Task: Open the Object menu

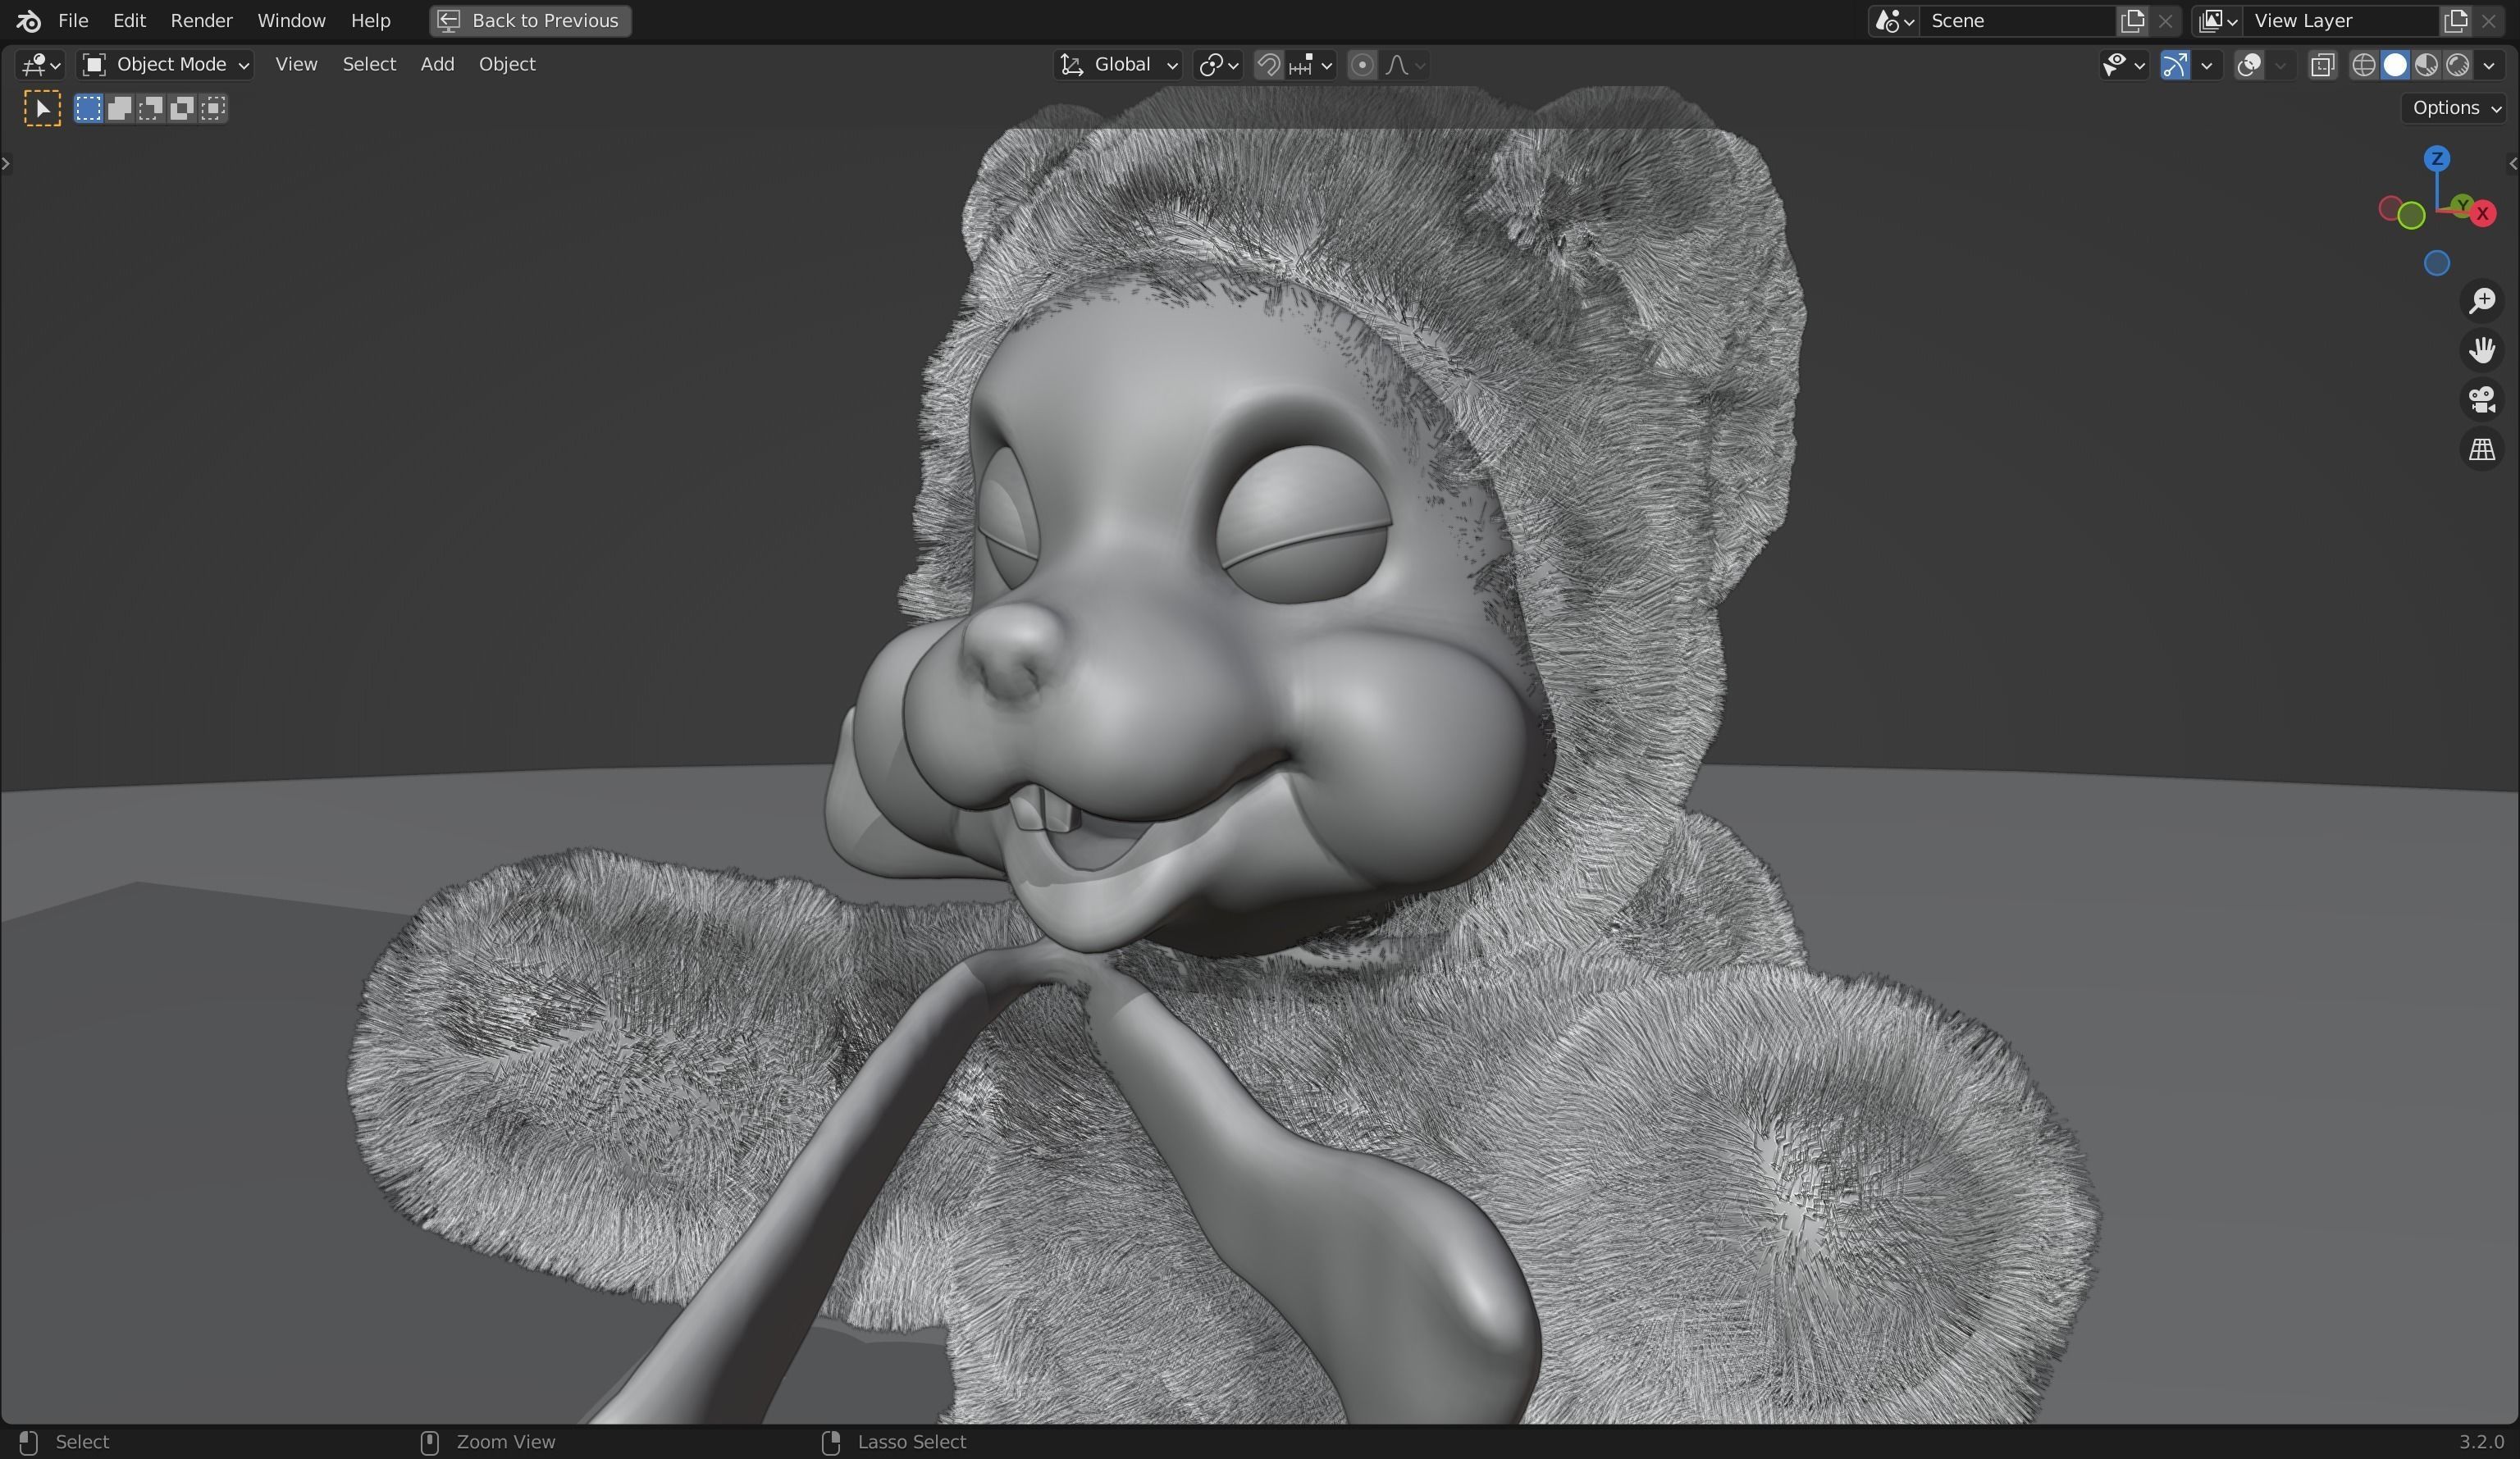Action: (506, 63)
